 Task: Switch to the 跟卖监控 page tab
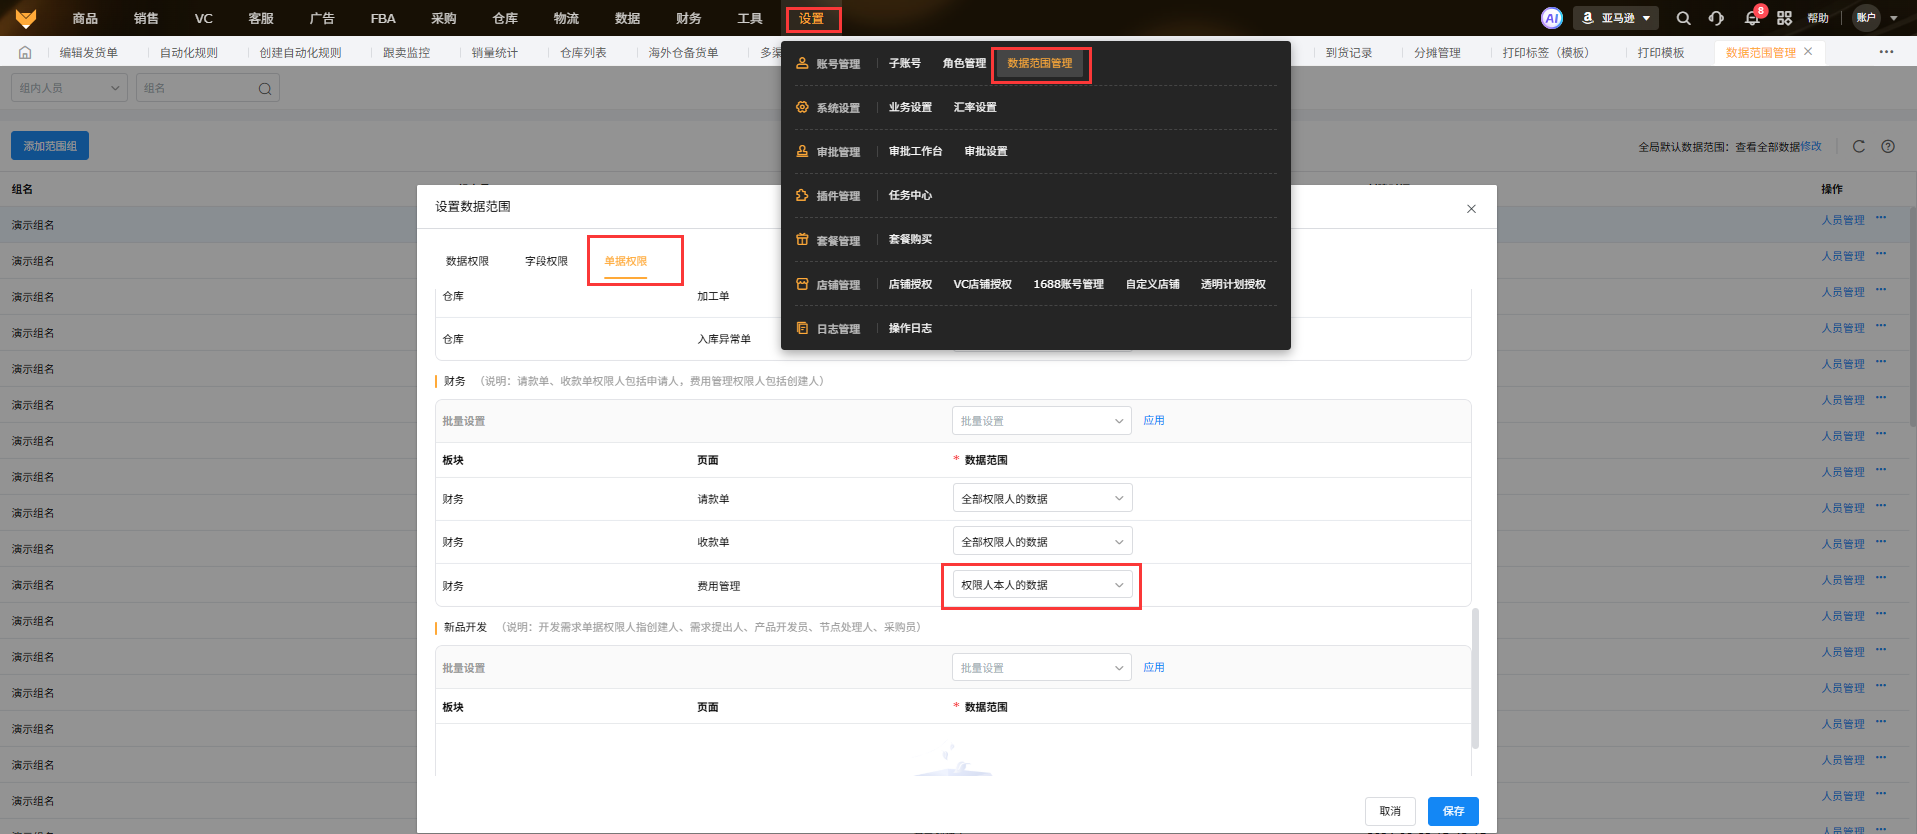pyautogui.click(x=406, y=53)
